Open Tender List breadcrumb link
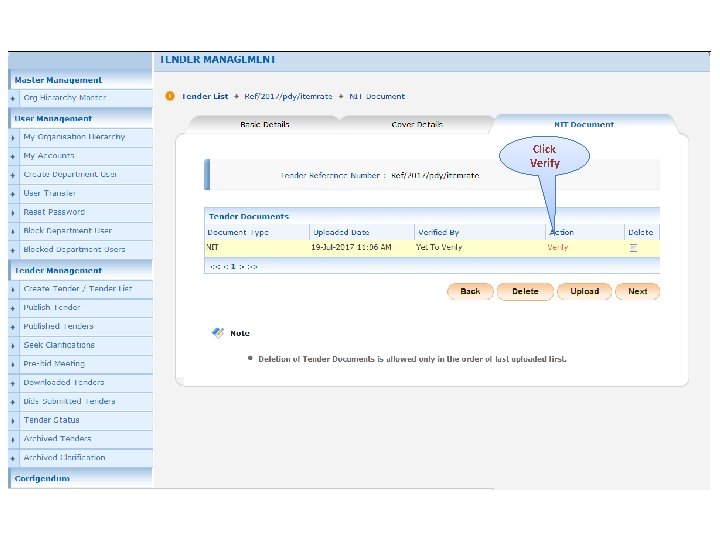Viewport: 720px width, 540px height. [205, 96]
